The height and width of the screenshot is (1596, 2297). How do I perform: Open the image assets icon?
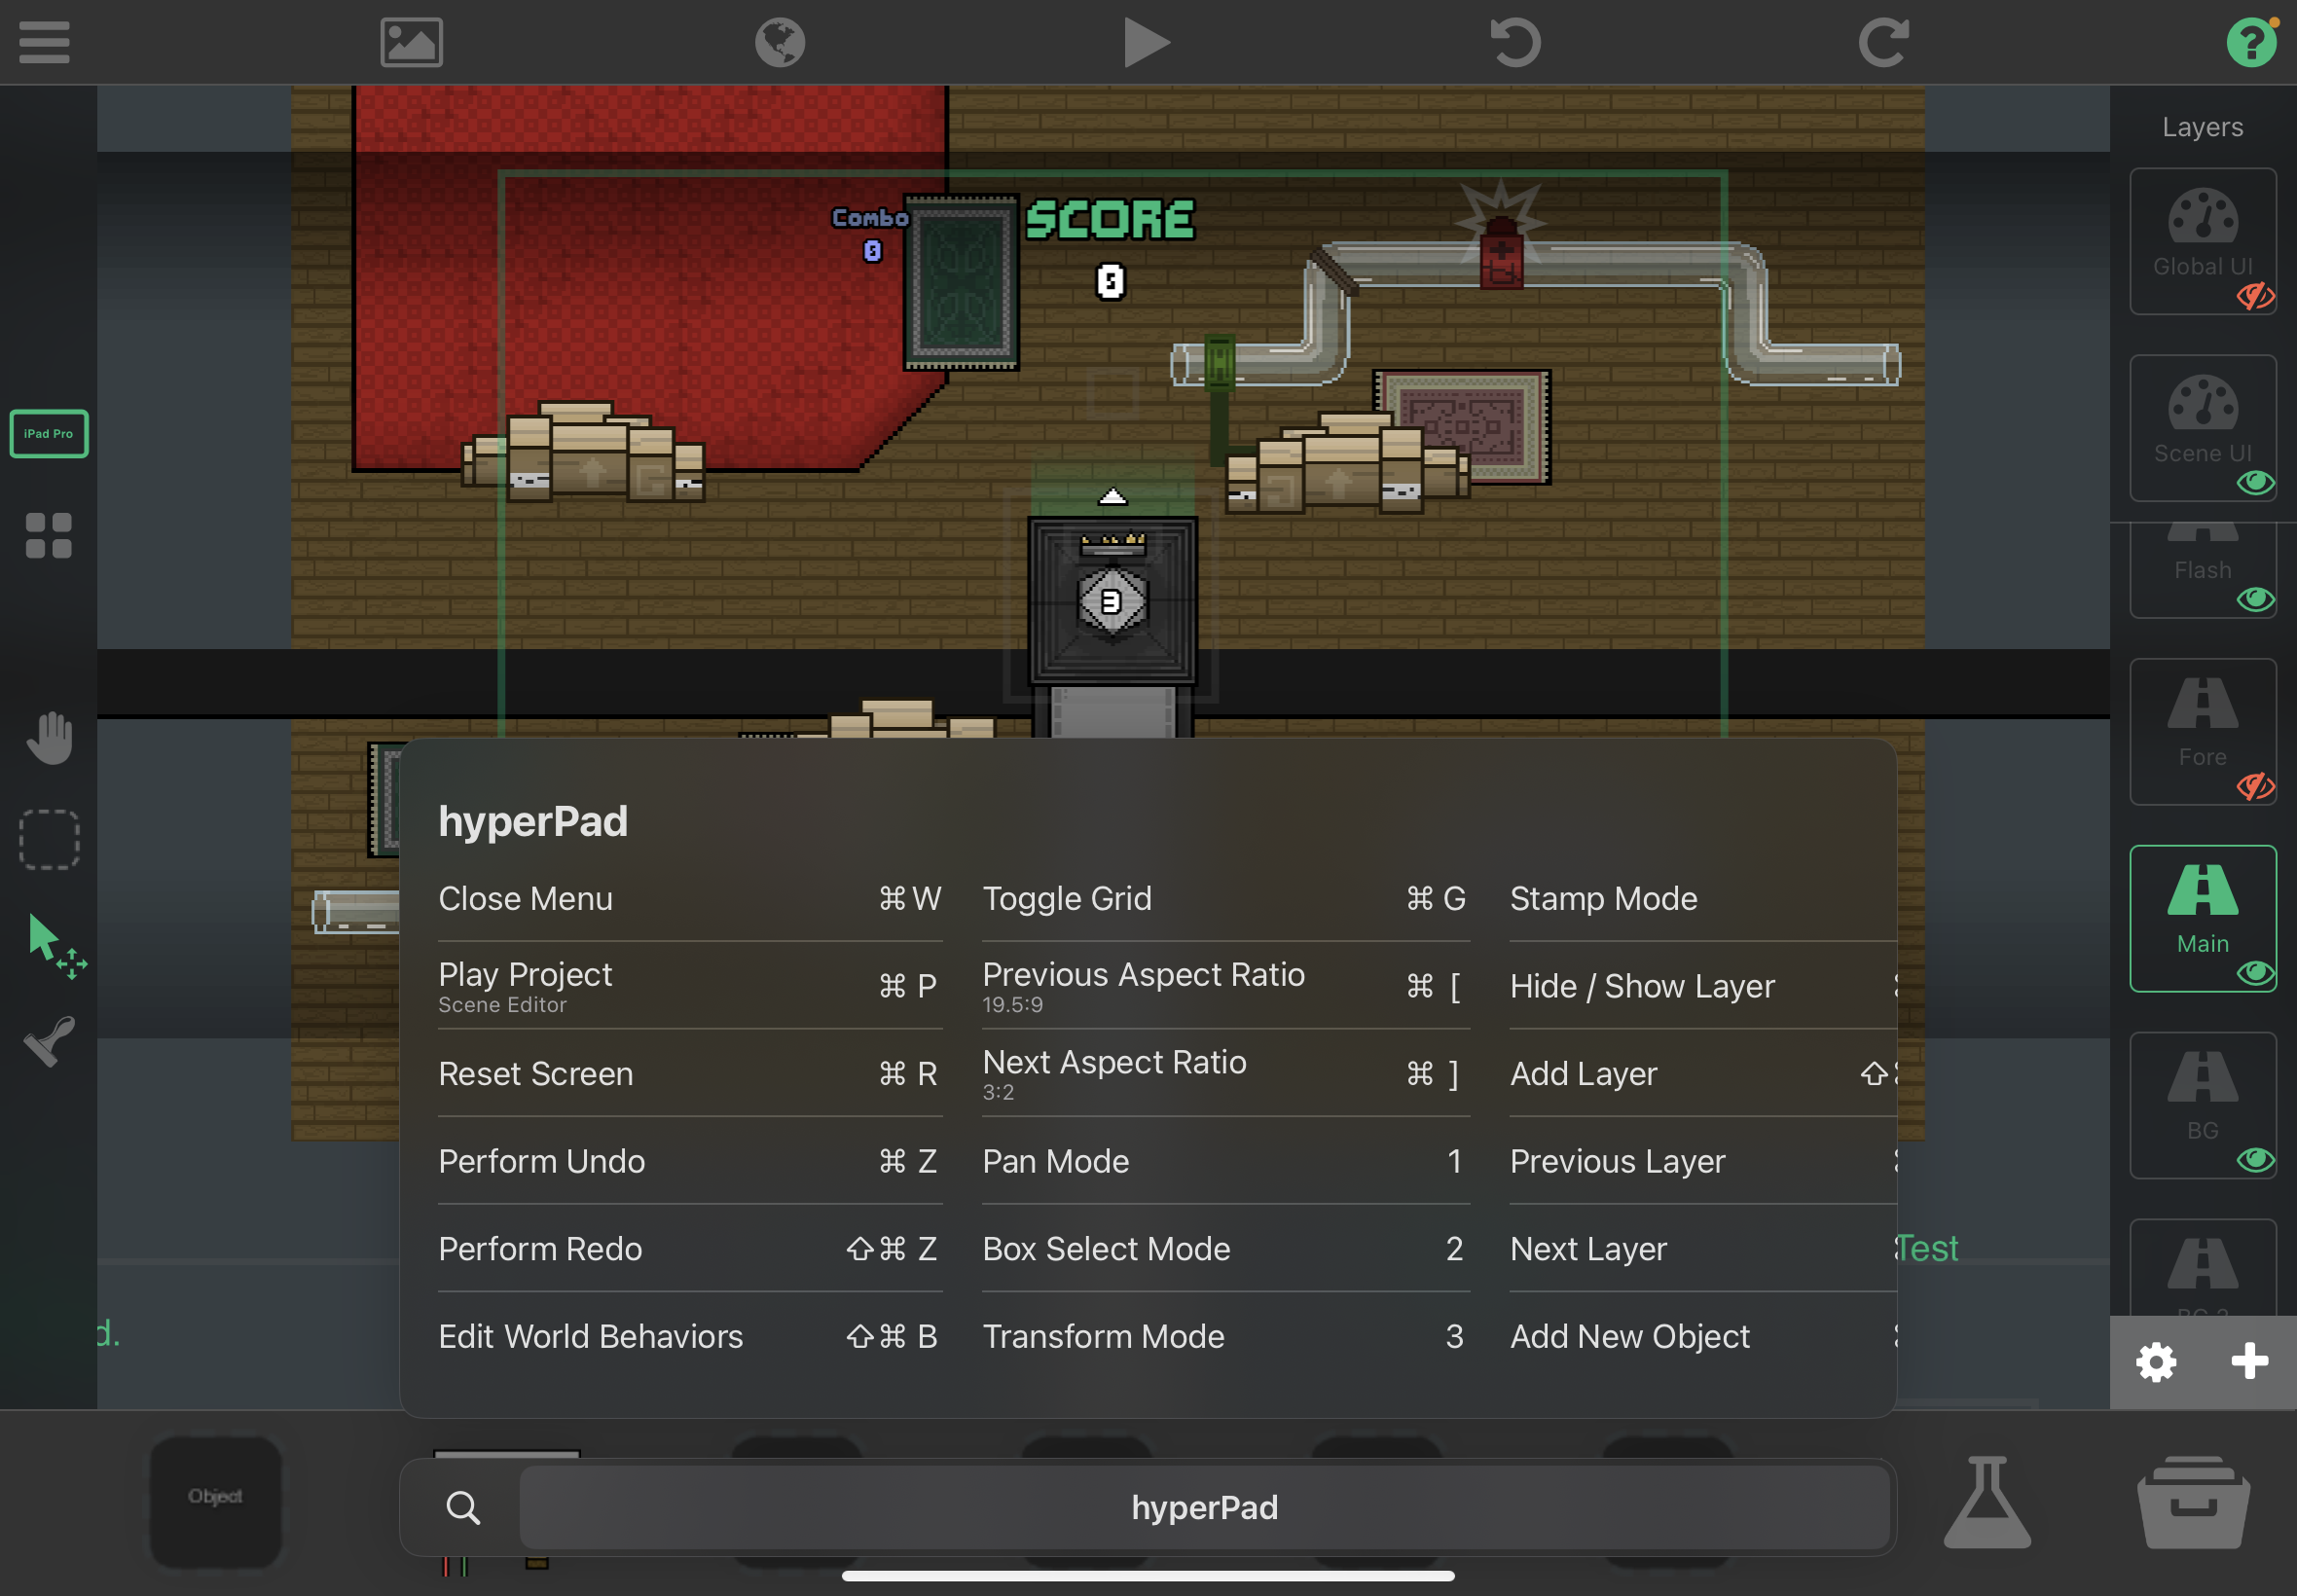pos(411,42)
